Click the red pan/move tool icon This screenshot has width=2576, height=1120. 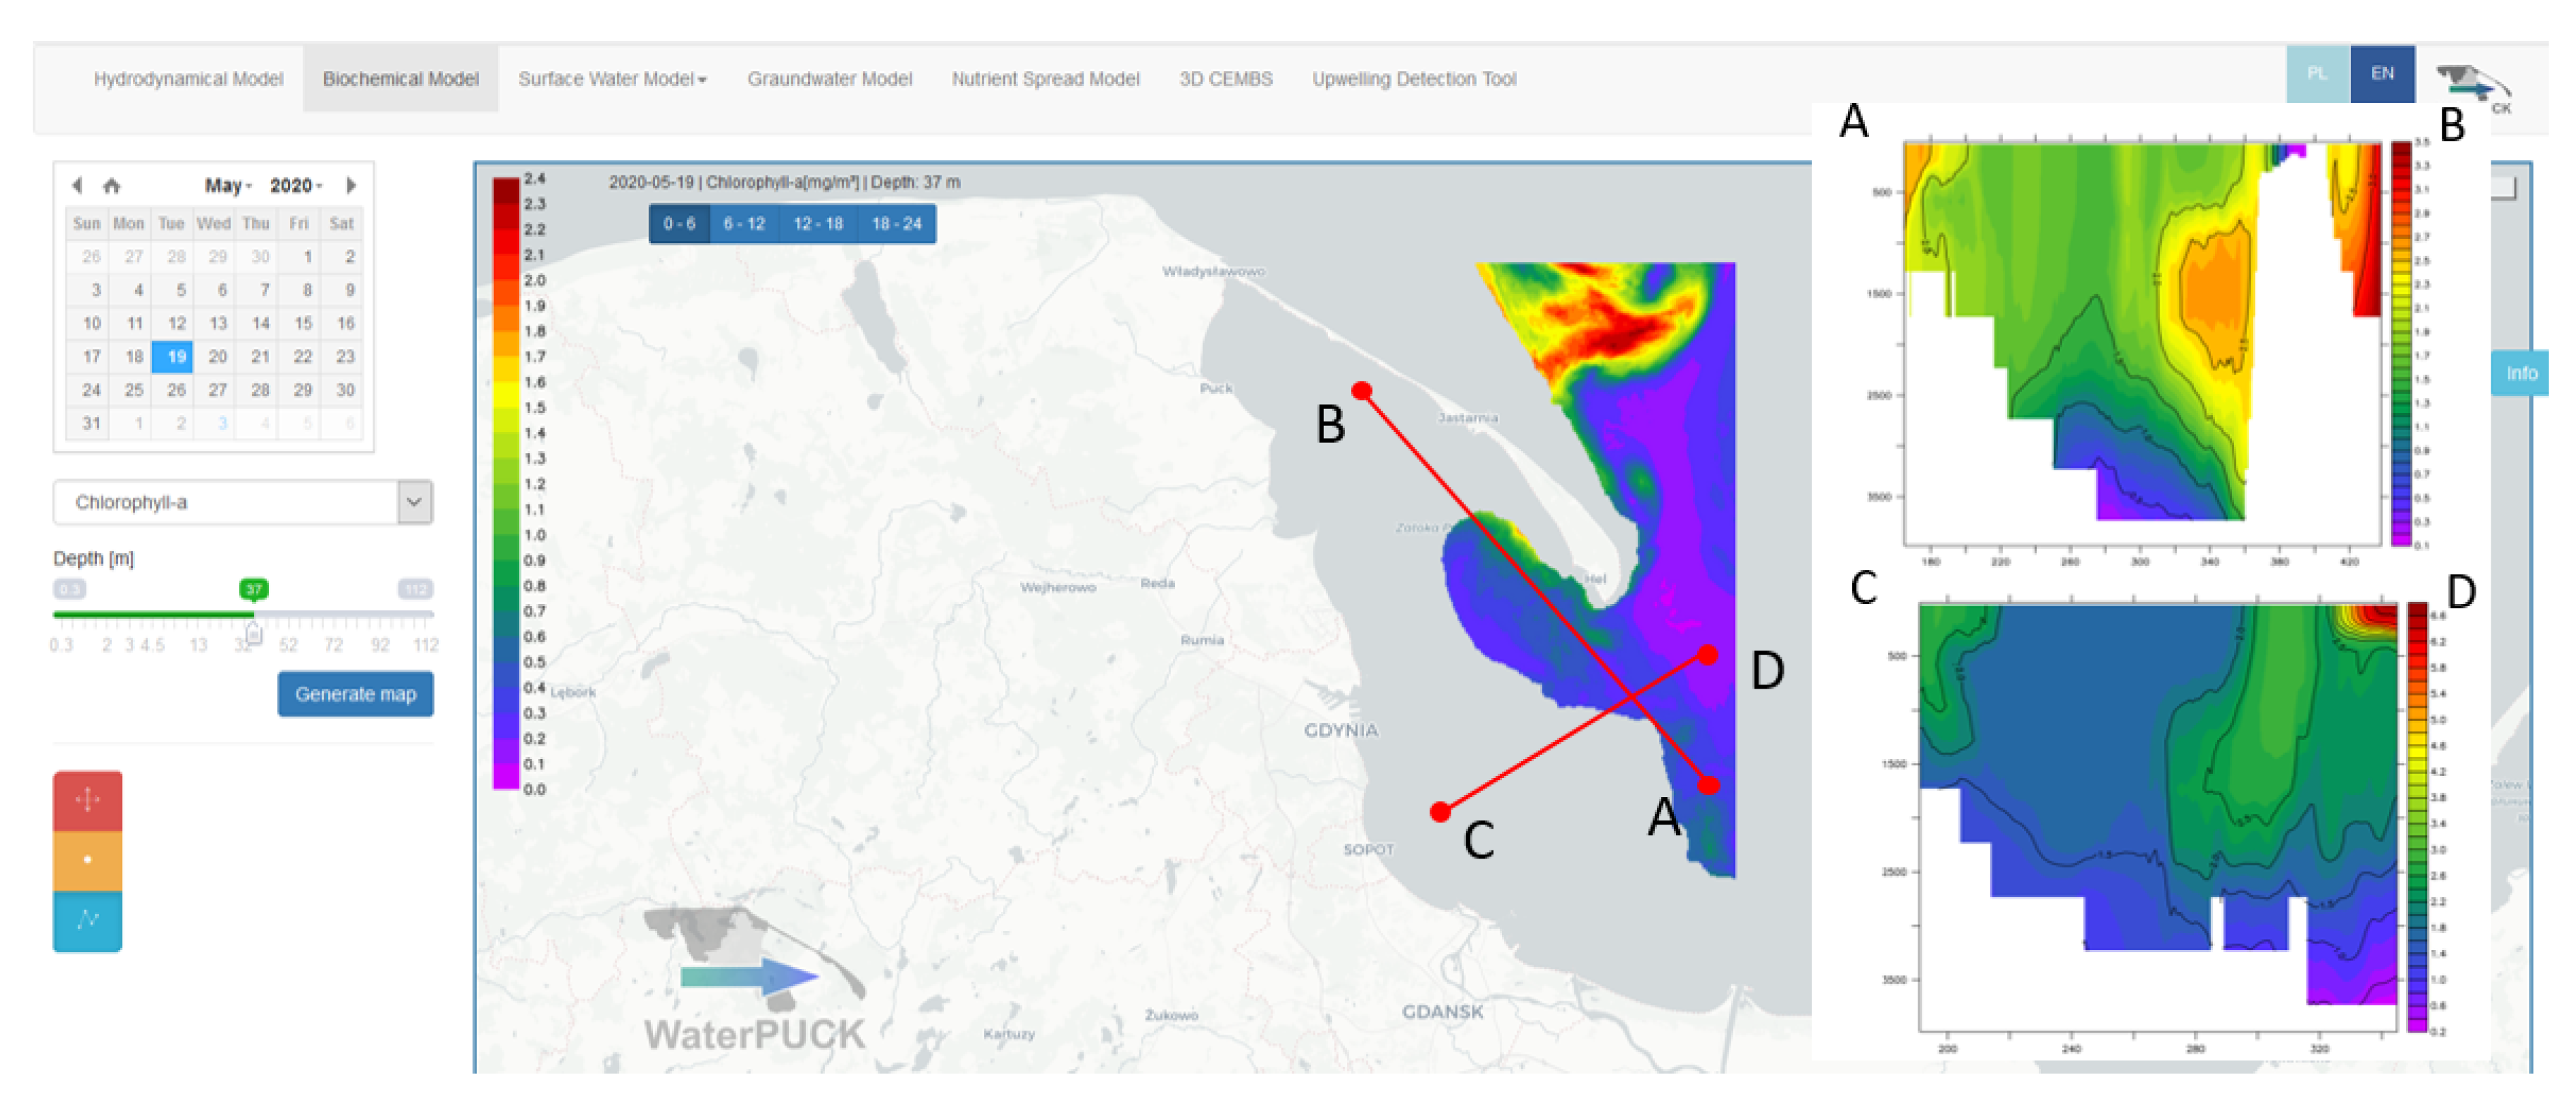click(88, 800)
